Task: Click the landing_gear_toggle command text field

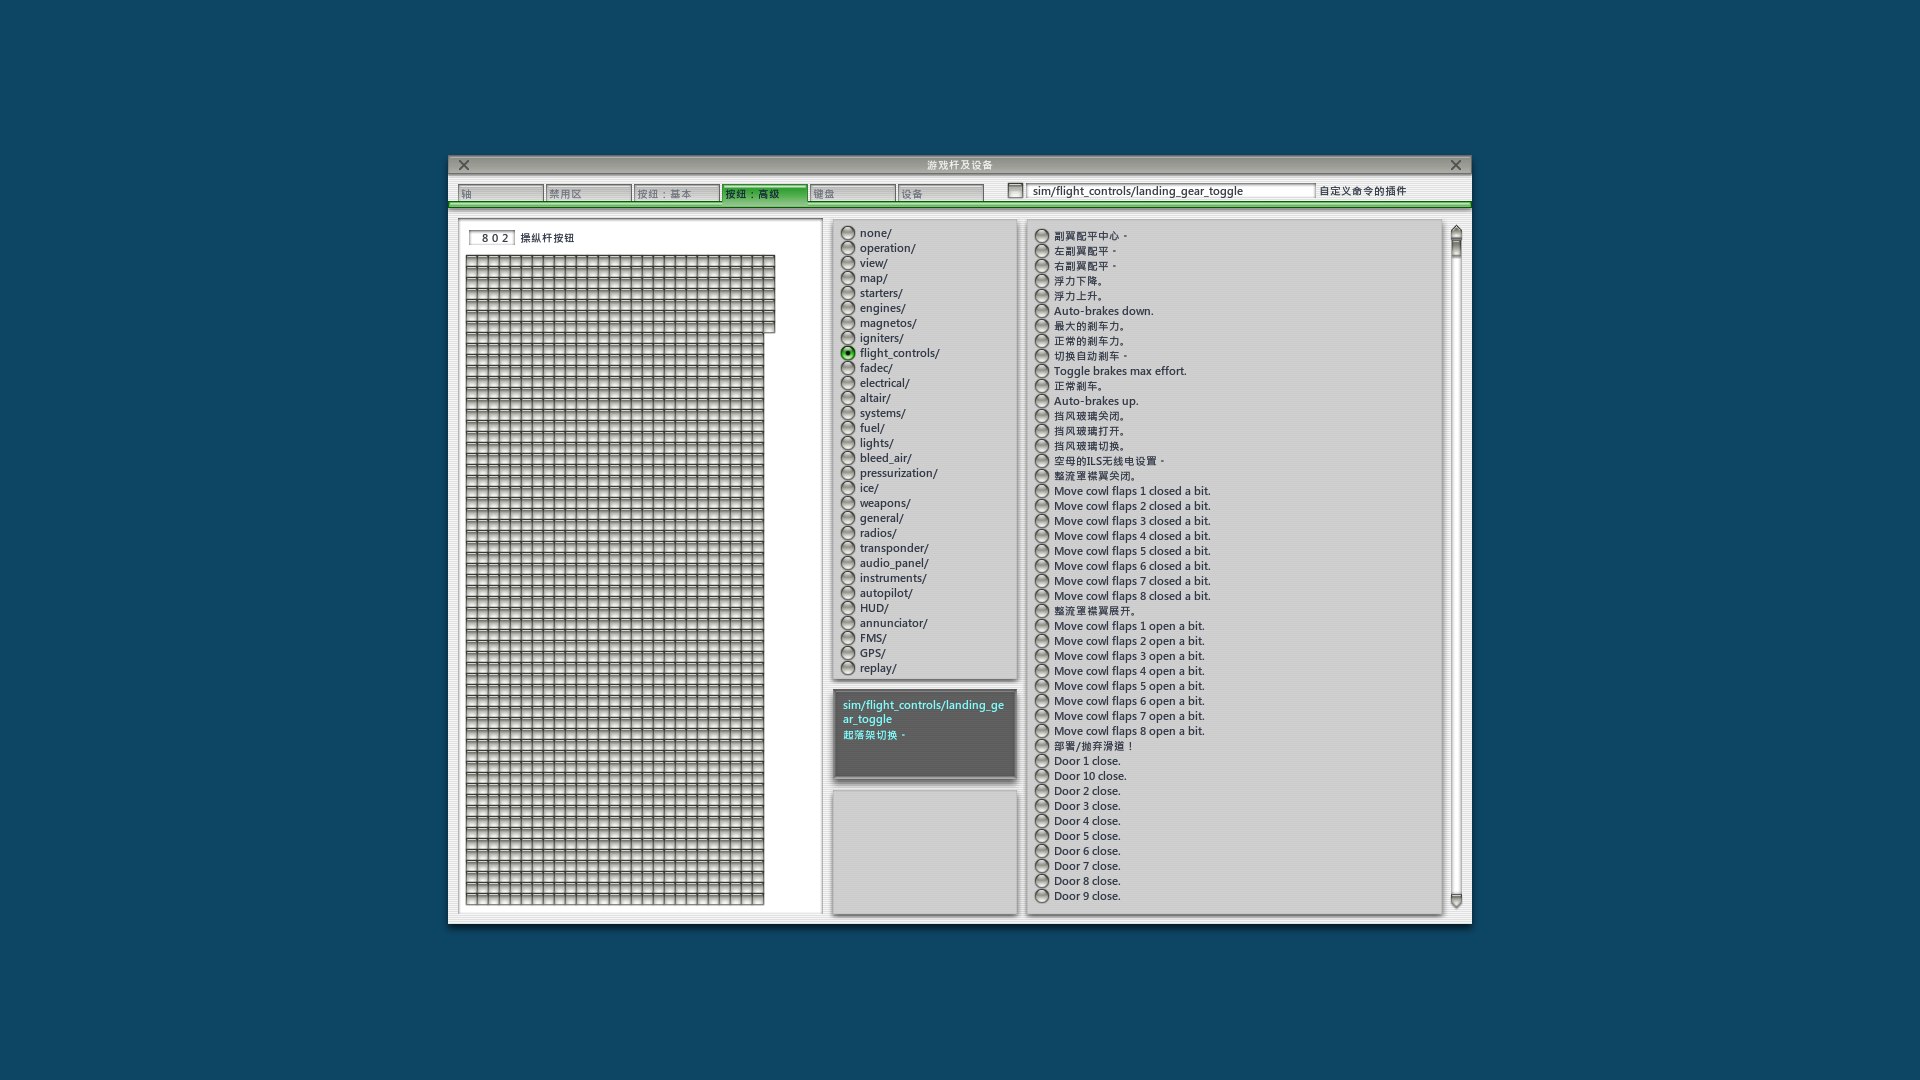Action: [1171, 191]
